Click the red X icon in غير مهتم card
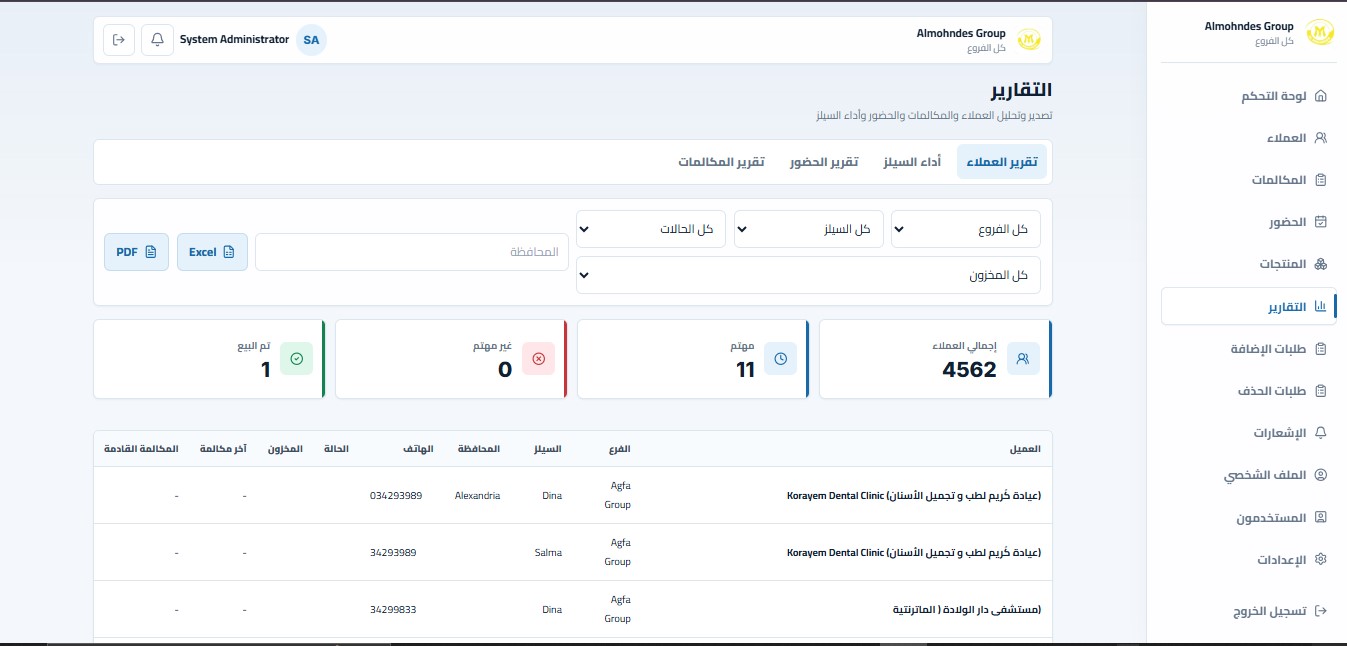The width and height of the screenshot is (1347, 646). [x=539, y=358]
